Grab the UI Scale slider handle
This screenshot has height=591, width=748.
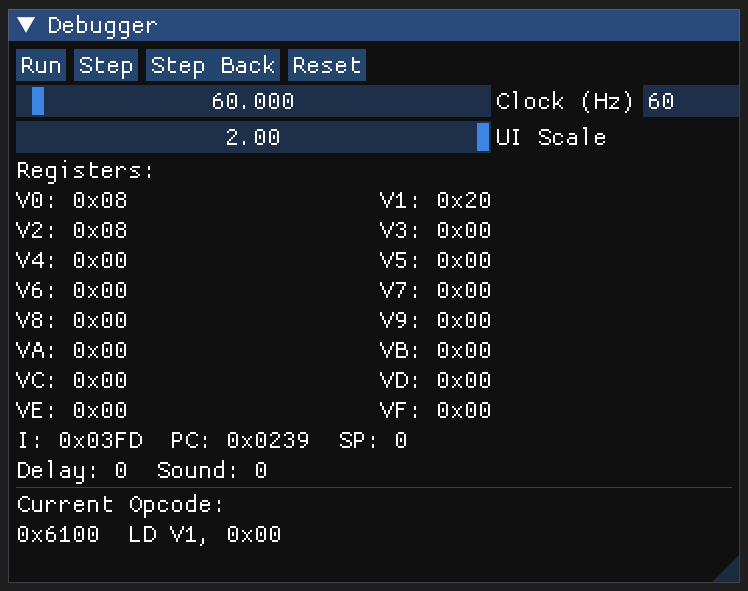point(483,137)
